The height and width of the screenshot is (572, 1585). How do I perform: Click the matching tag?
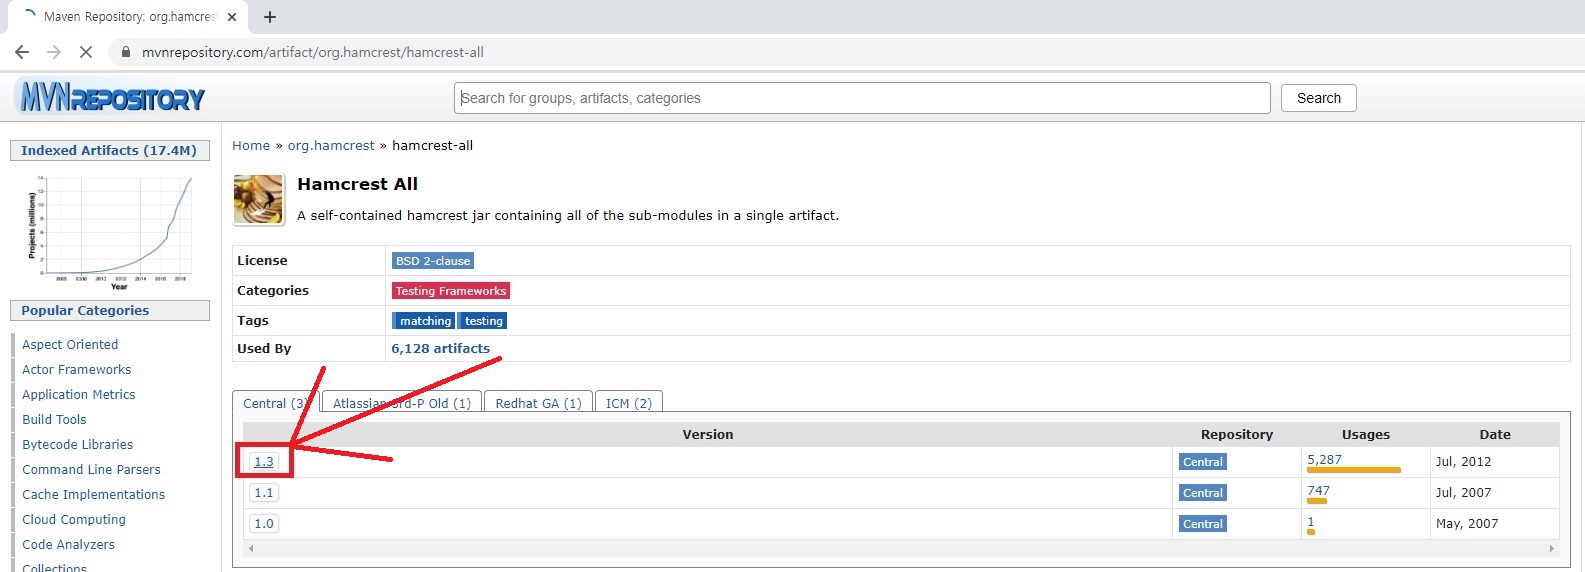(x=424, y=321)
